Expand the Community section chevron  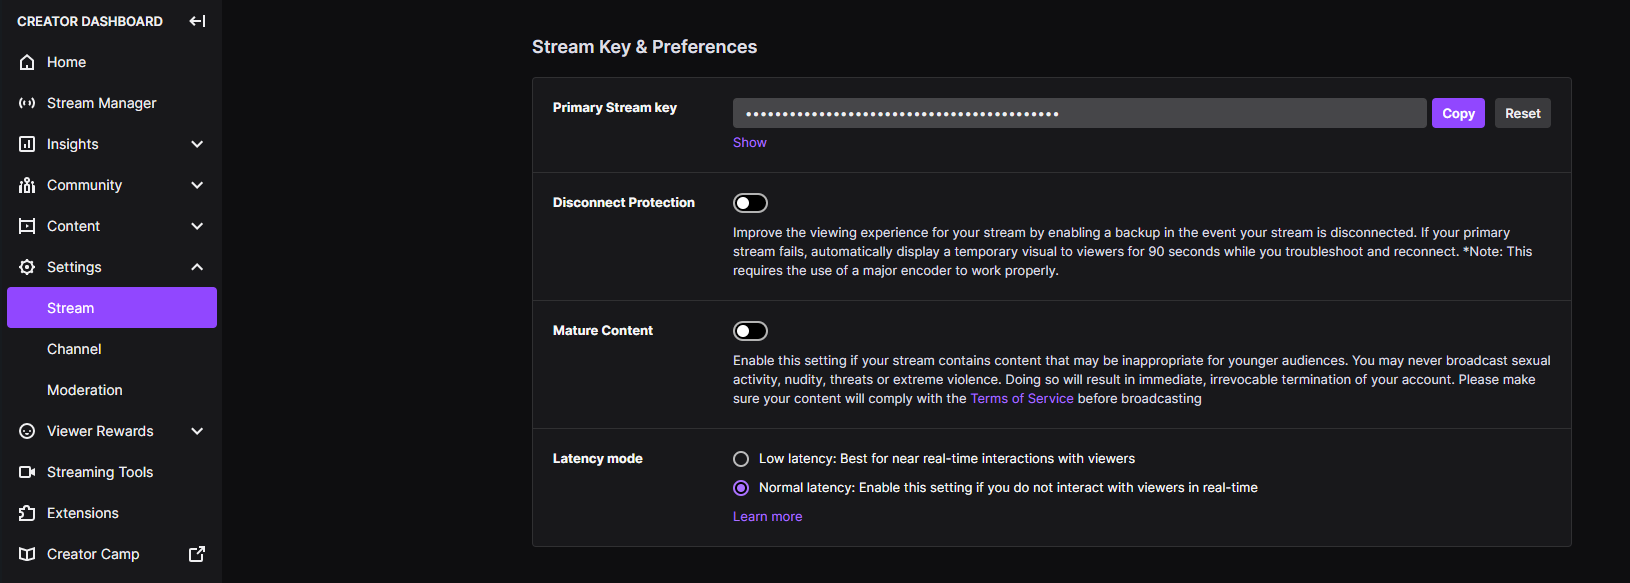(x=197, y=185)
